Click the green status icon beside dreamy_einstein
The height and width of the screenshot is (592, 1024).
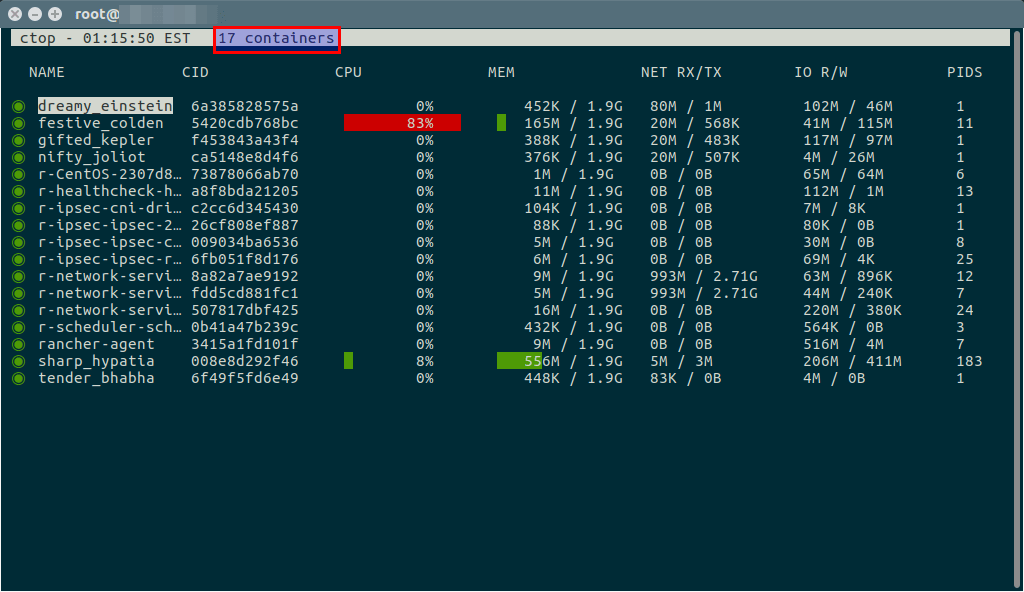pyautogui.click(x=18, y=106)
